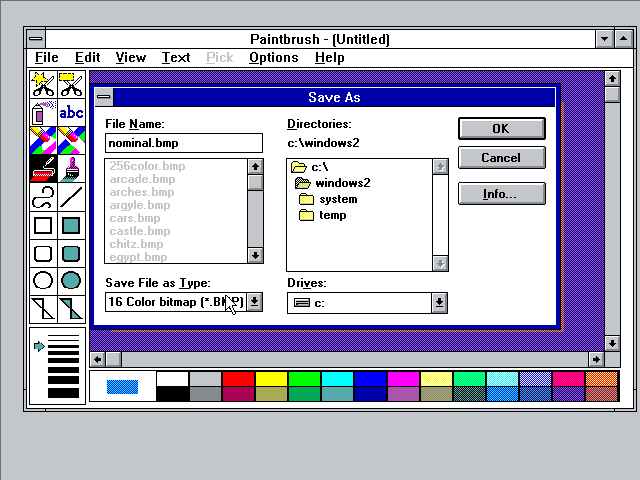Click the Info... button
This screenshot has height=480, width=640.
click(x=502, y=193)
